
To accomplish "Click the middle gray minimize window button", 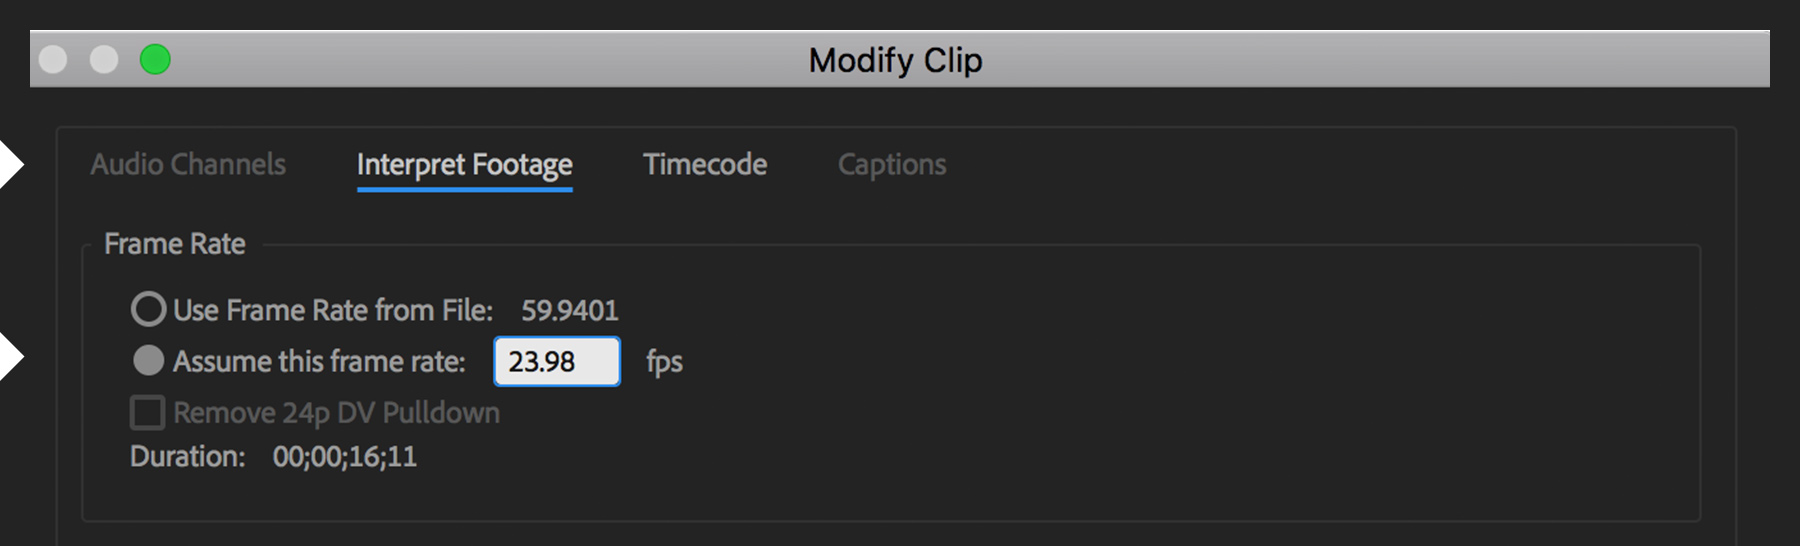I will 104,60.
